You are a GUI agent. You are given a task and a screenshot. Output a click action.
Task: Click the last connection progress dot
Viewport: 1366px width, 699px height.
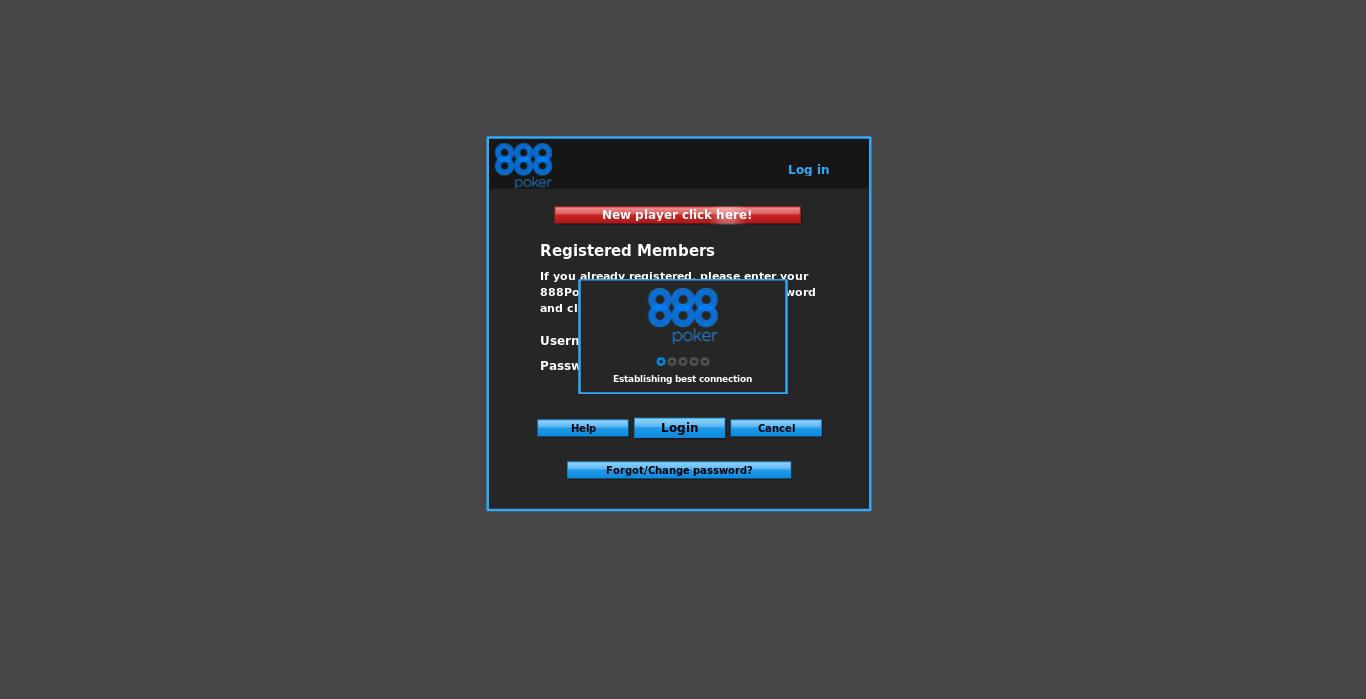(x=705, y=362)
